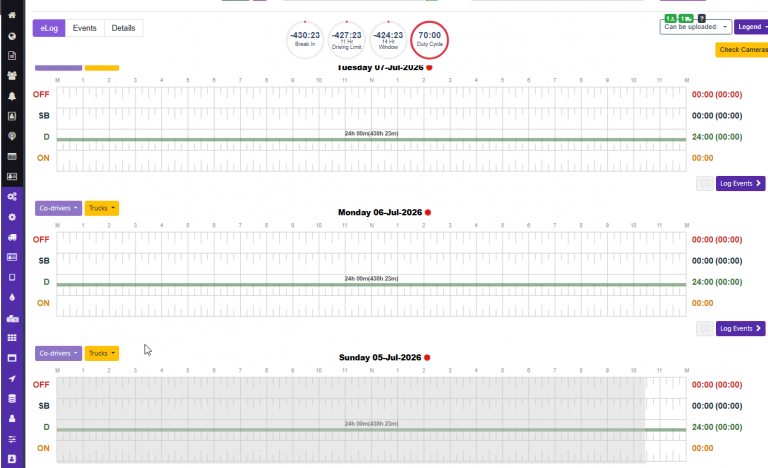768x468 pixels.
Task: Click the droplet fuel icon in the sidebar
Action: click(x=12, y=297)
